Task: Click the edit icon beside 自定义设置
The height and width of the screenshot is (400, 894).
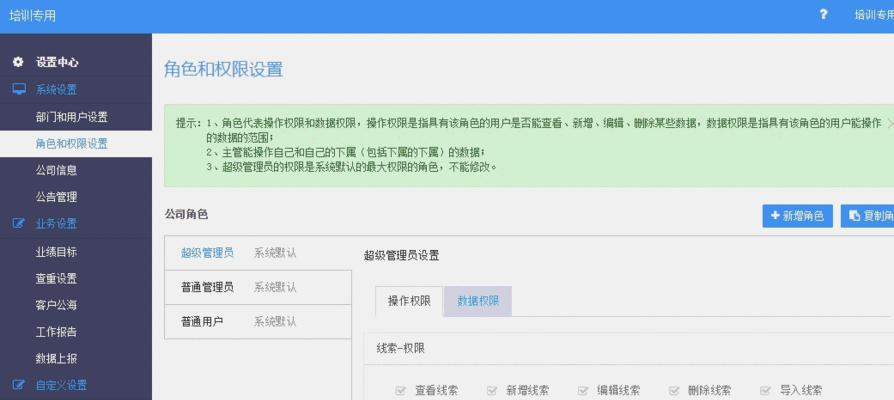Action: [19, 385]
